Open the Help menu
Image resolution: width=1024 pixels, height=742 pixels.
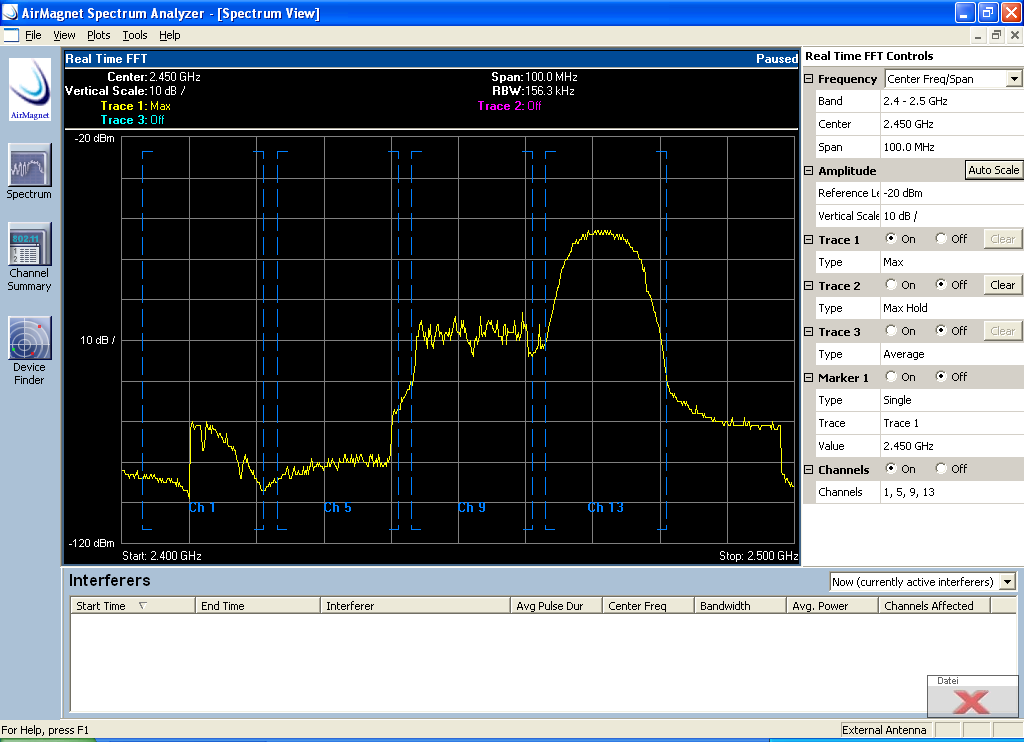point(170,35)
